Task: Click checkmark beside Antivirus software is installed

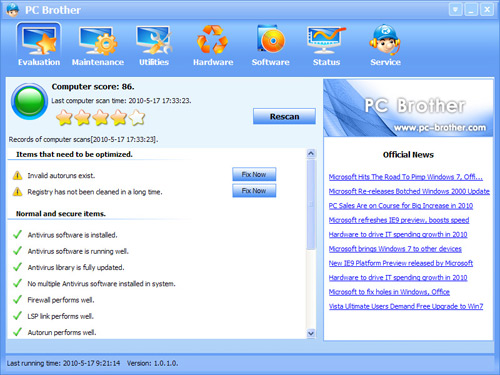Action: pyautogui.click(x=17, y=235)
